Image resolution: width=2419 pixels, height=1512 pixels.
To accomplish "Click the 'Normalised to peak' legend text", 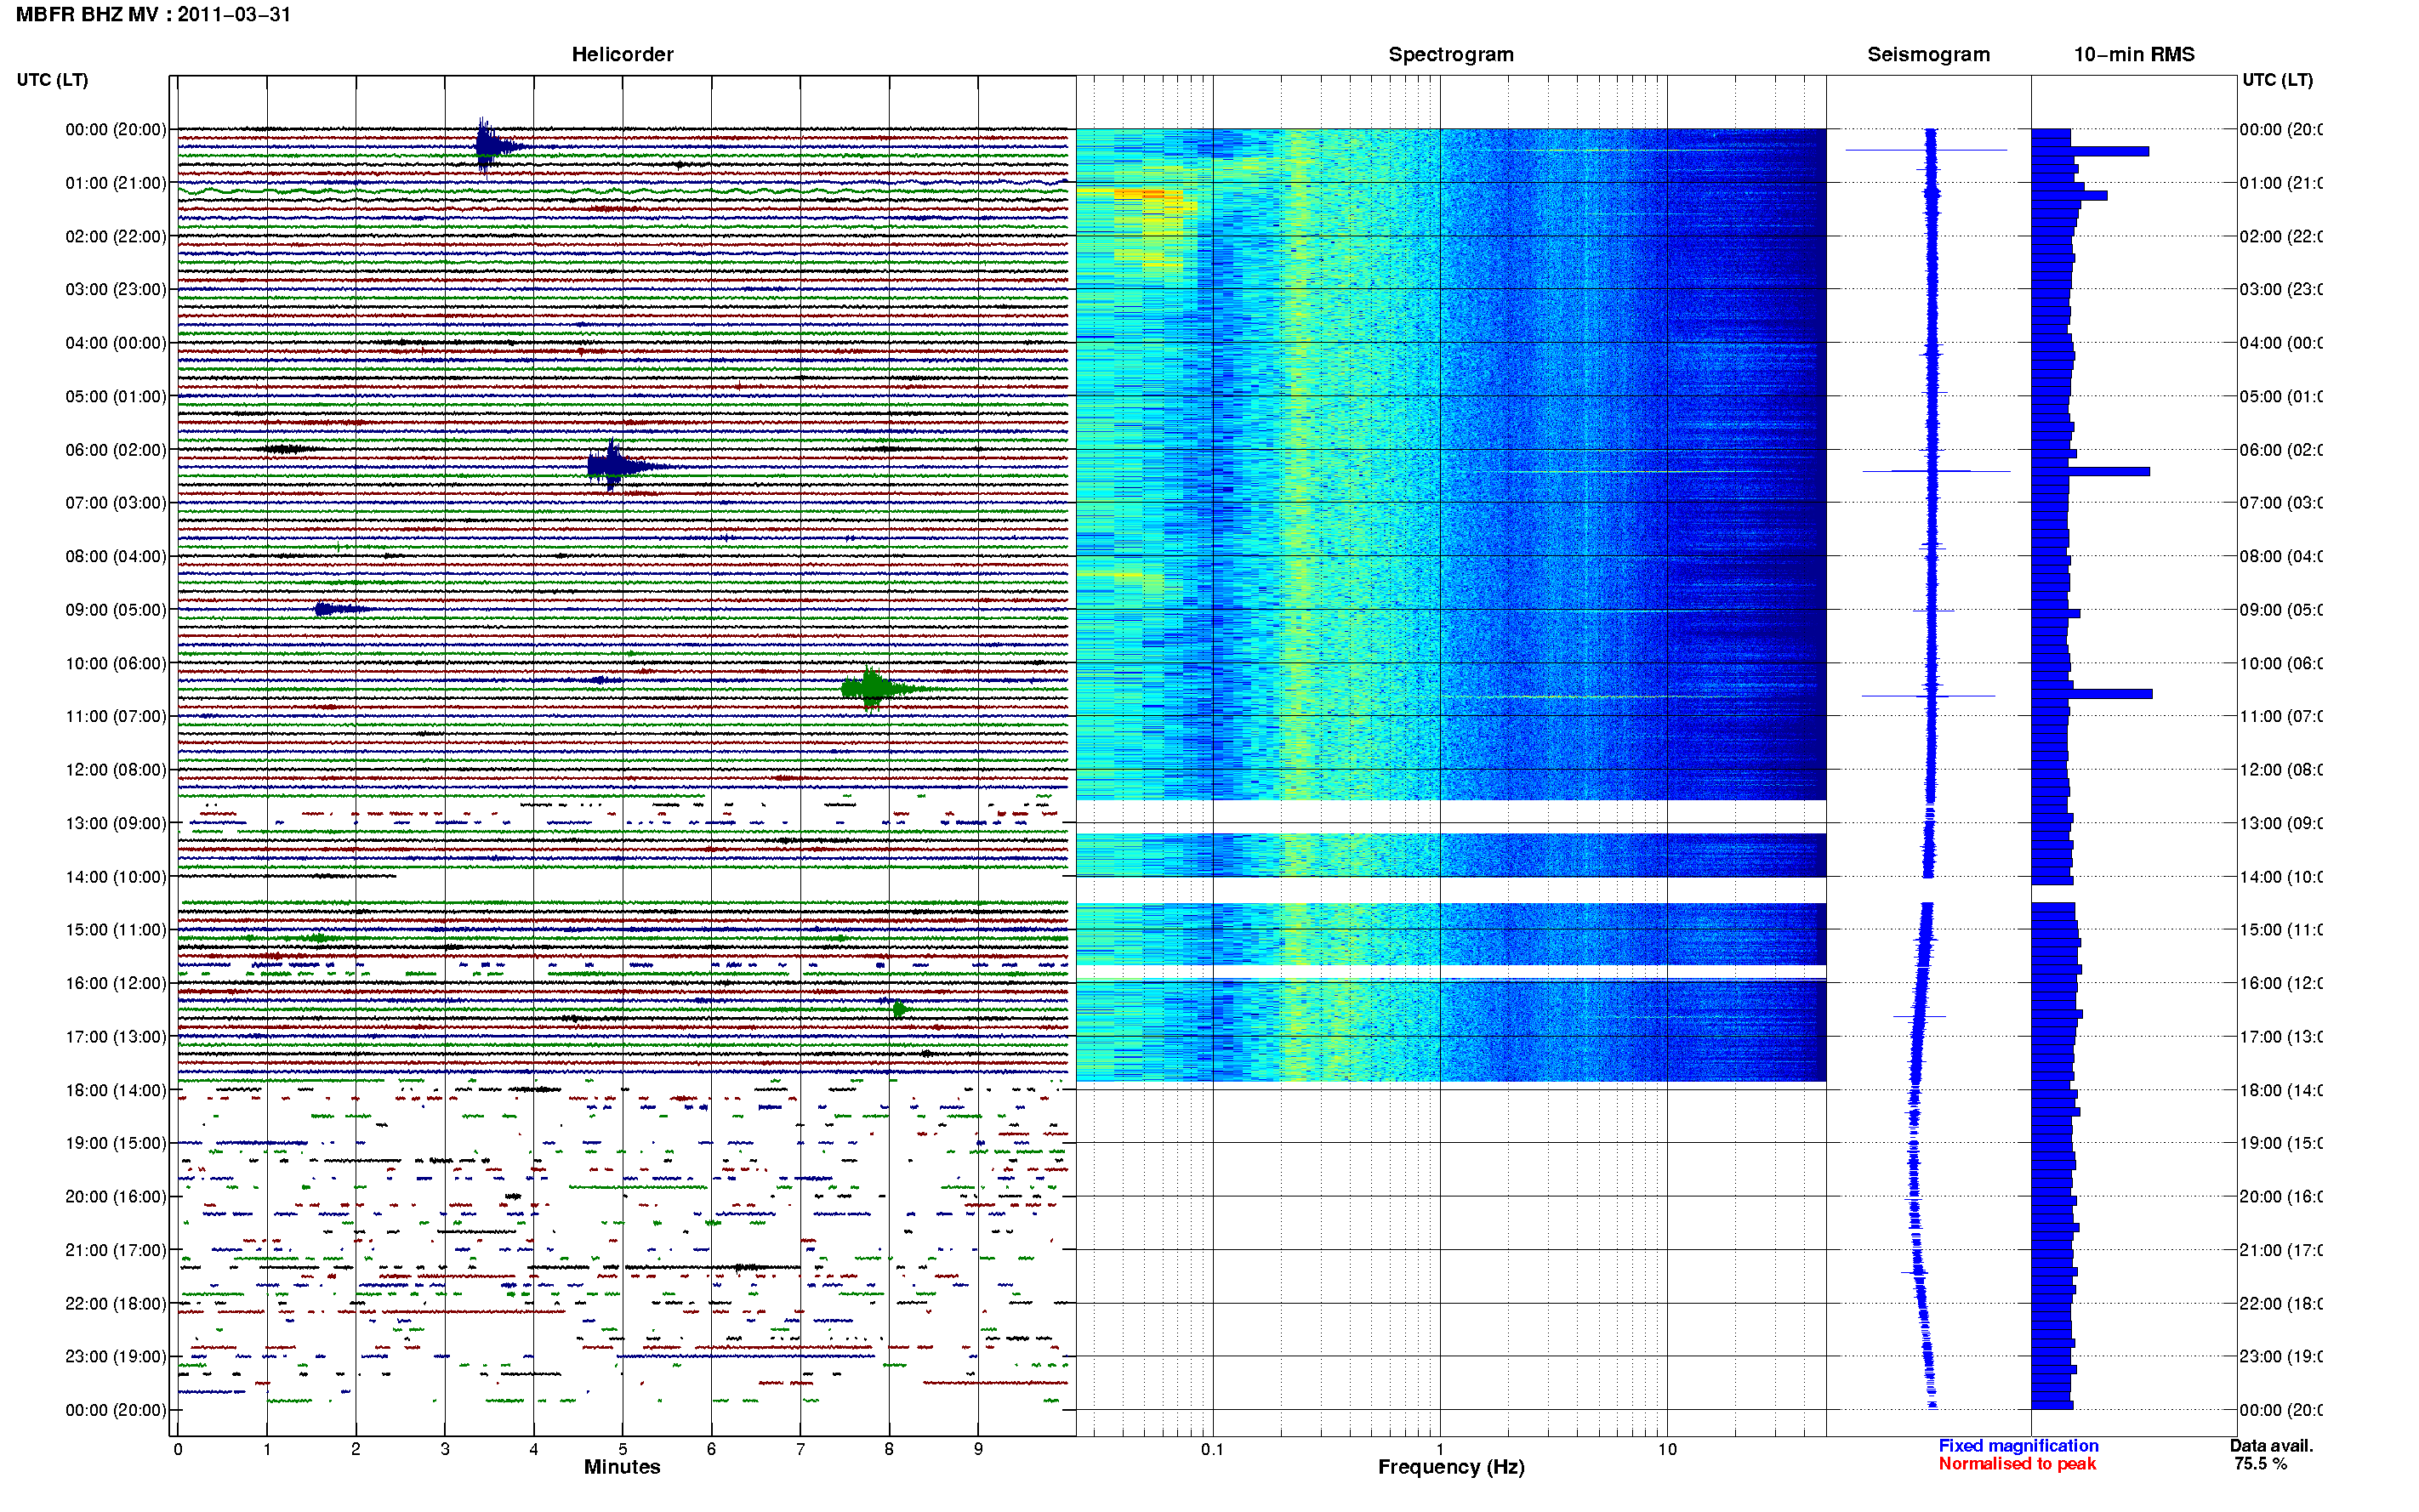I will tap(2017, 1464).
